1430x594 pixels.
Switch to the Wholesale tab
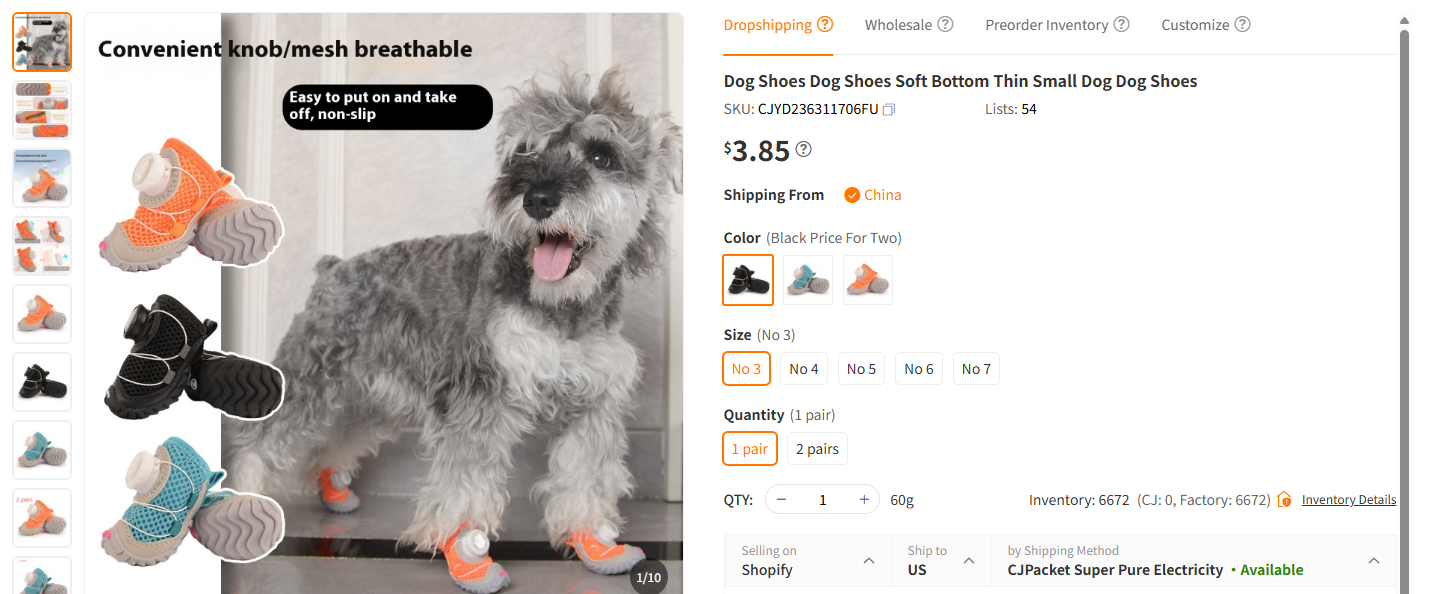[899, 23]
